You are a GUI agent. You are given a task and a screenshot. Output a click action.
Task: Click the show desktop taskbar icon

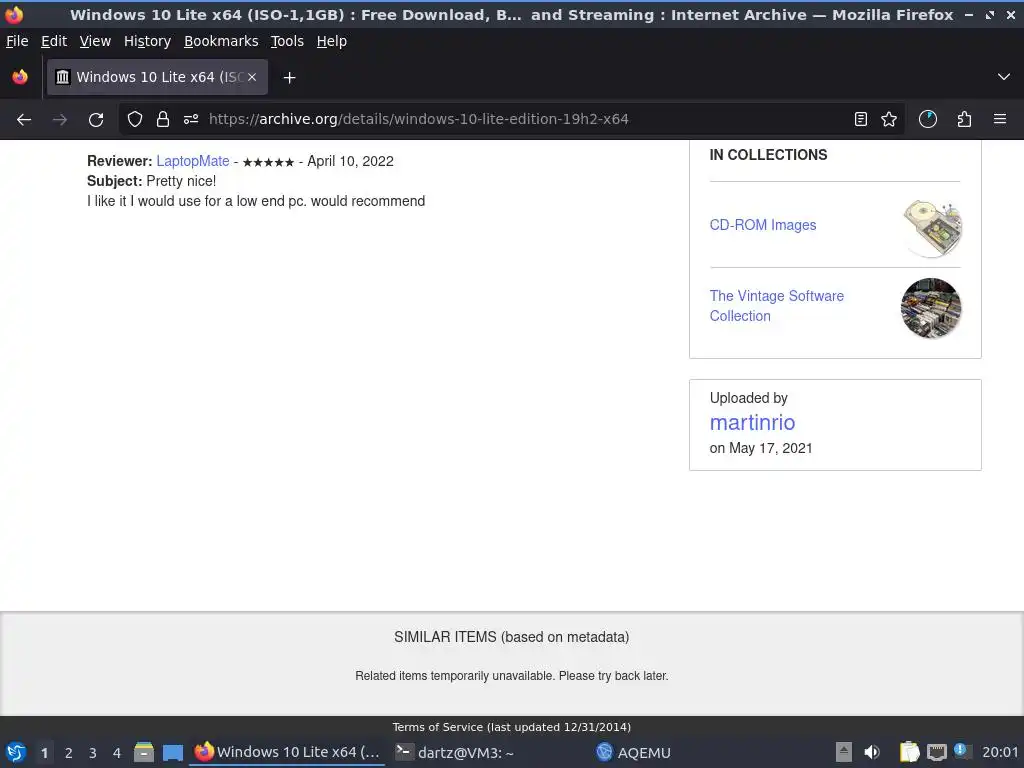pos(172,752)
